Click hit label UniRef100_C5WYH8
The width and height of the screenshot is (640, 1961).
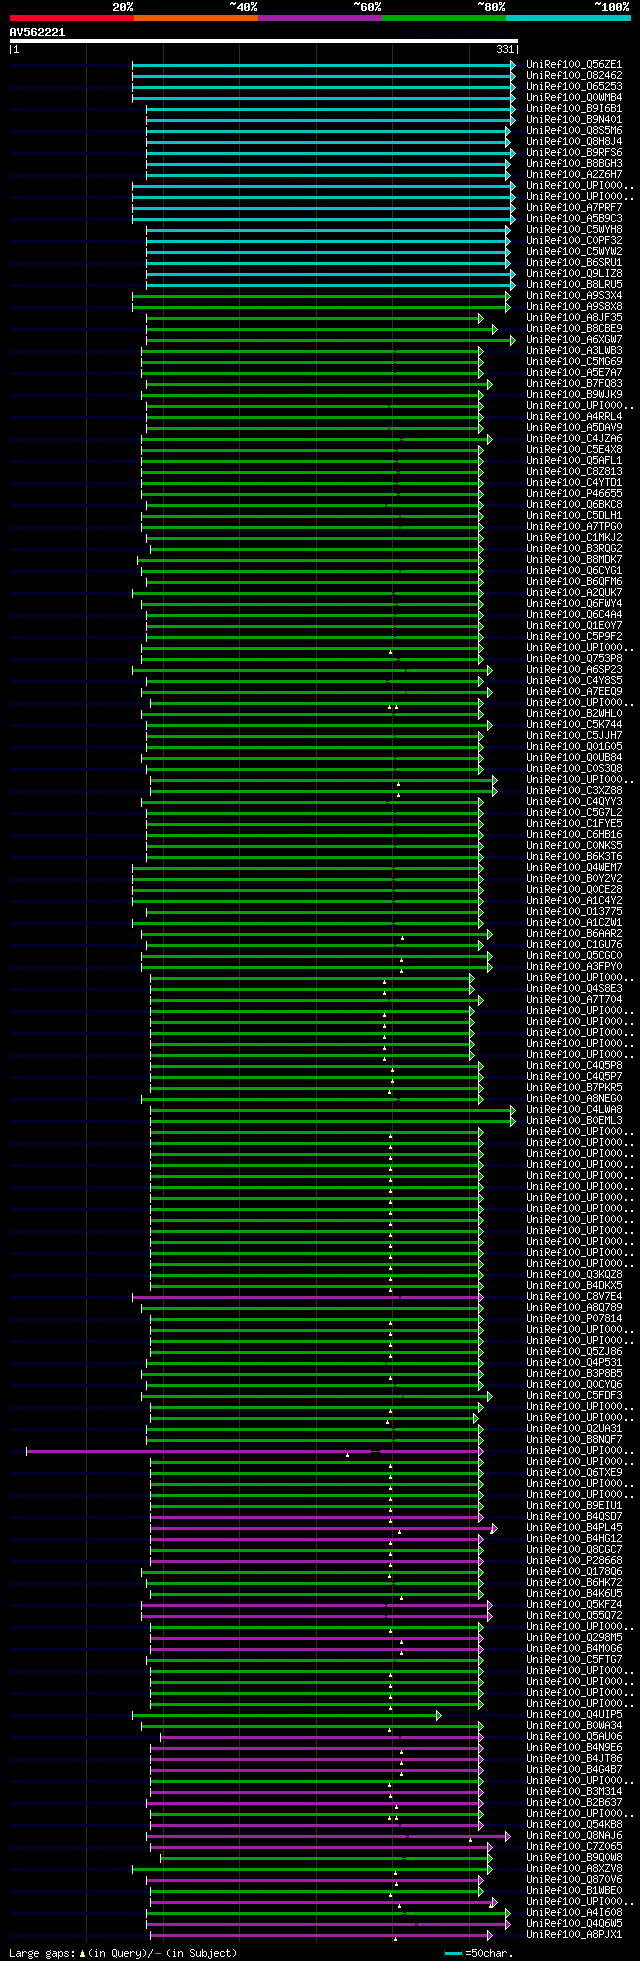[574, 229]
